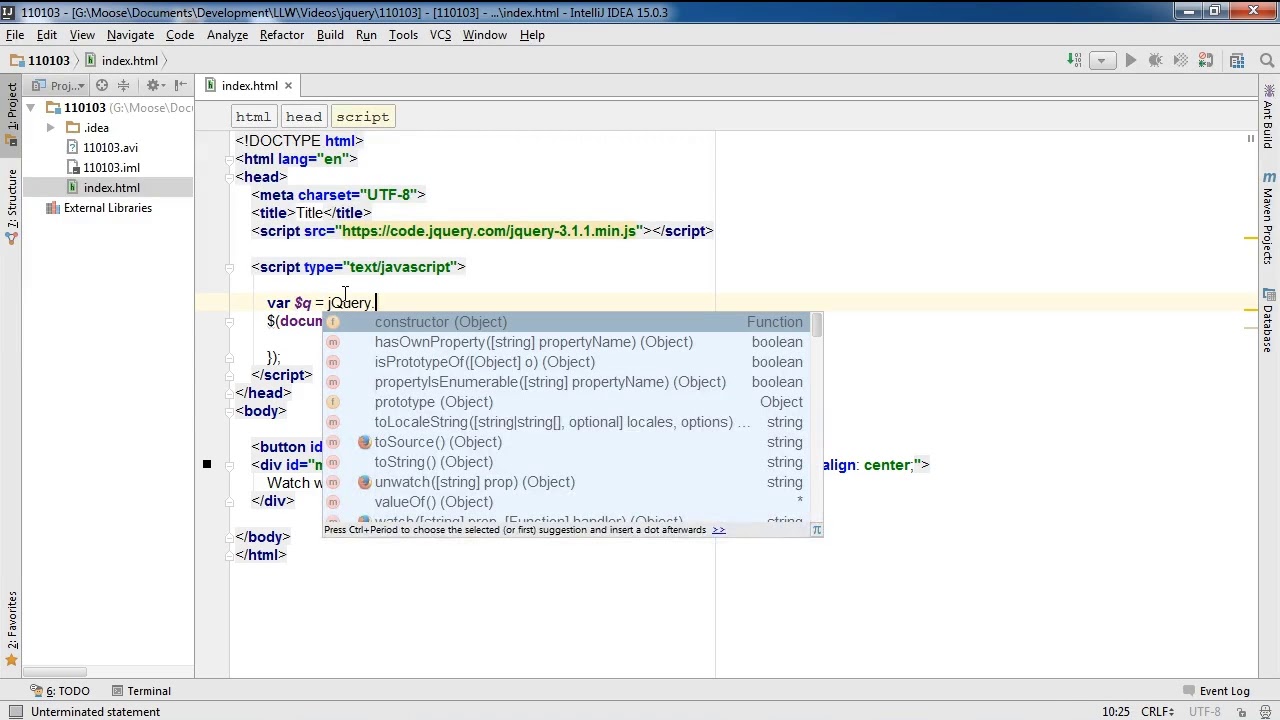The image size is (1280, 720).
Task: Click the head breadcrumb
Action: click(303, 117)
